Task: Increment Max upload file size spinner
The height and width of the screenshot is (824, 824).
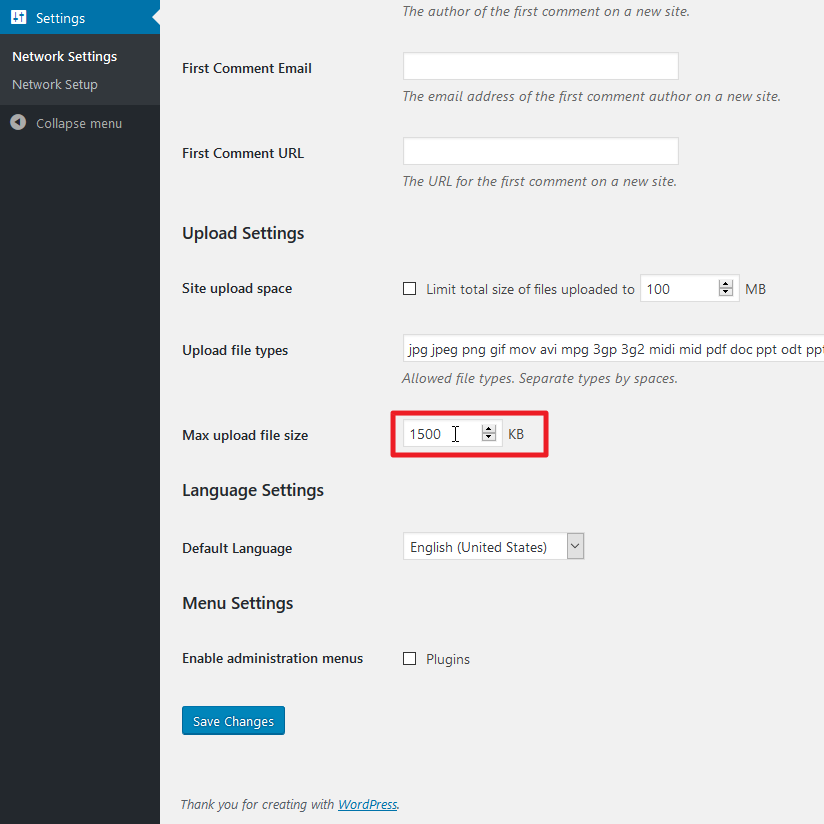Action: coord(489,429)
